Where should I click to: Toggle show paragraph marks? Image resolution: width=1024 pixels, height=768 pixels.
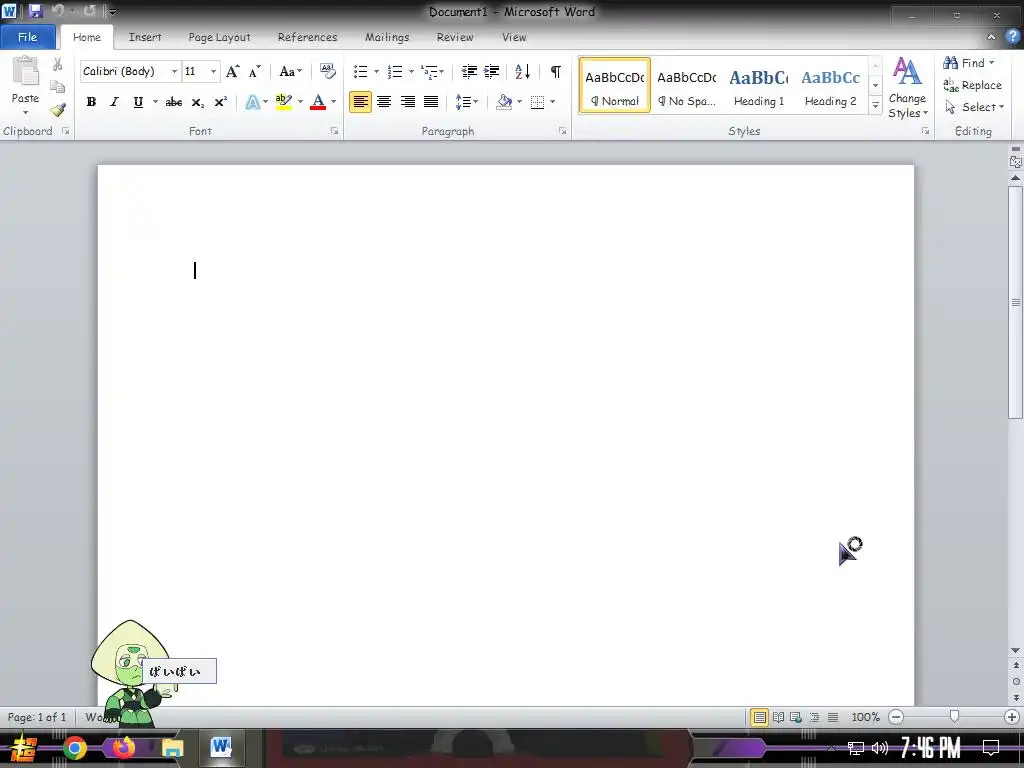556,71
